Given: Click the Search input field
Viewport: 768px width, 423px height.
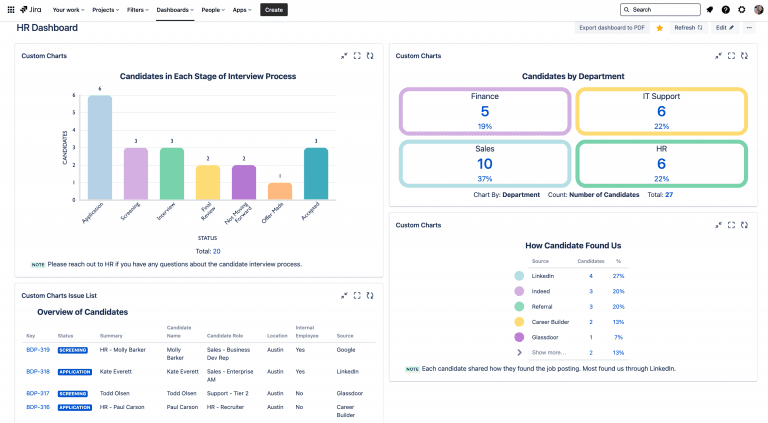Looking at the screenshot, I should [660, 10].
